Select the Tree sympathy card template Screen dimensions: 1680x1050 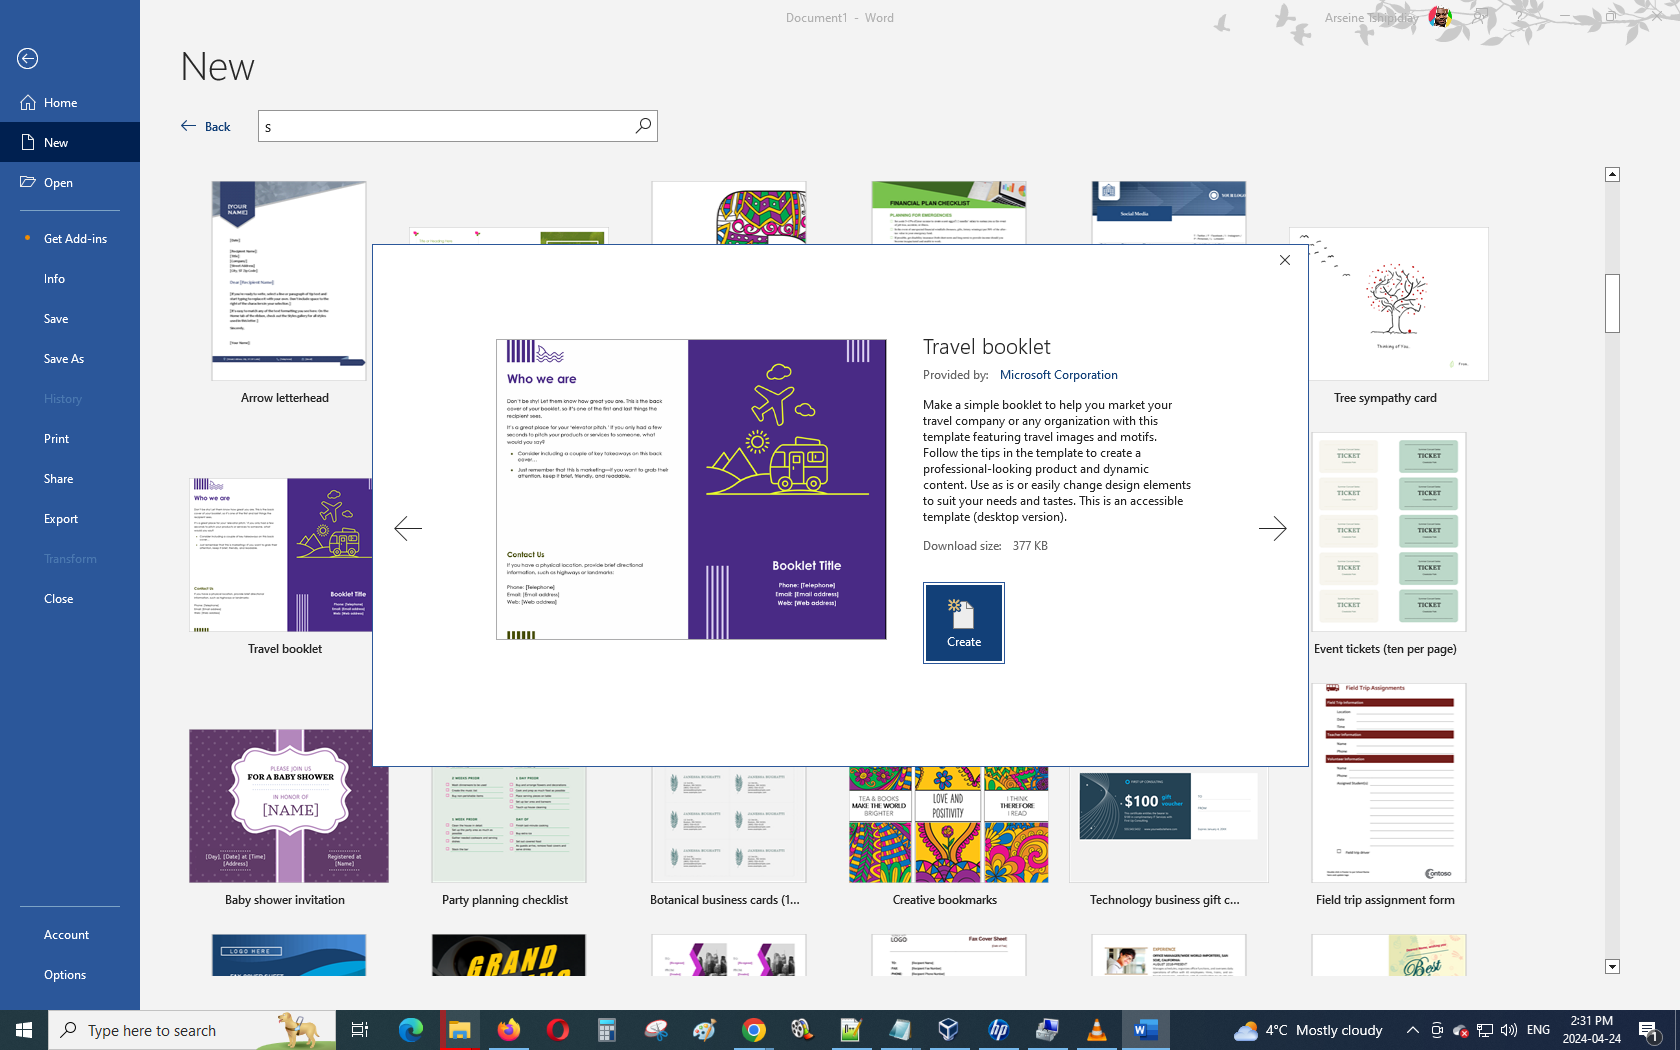[1388, 305]
